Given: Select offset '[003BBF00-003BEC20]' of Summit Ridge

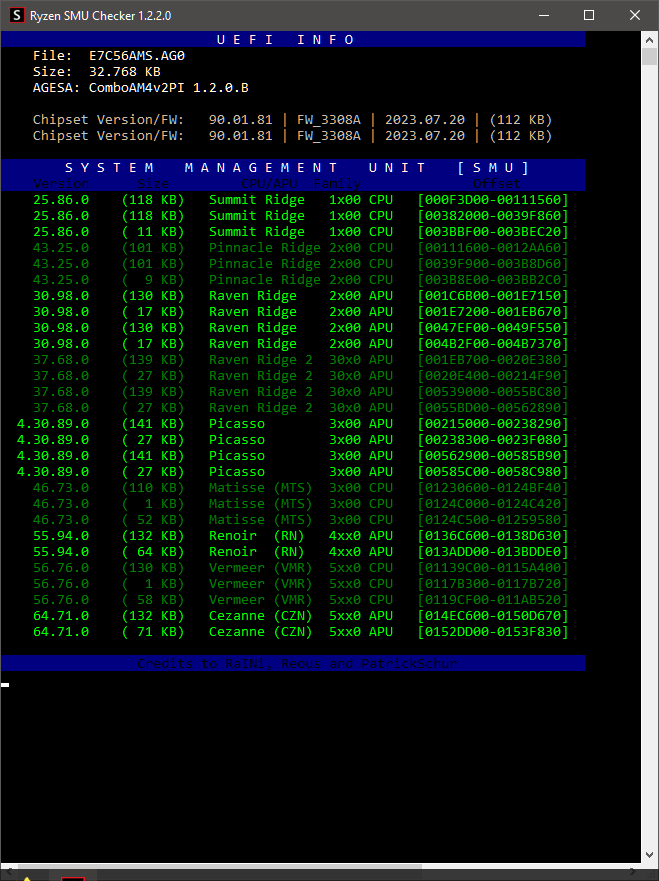Looking at the screenshot, I should click(x=493, y=231).
